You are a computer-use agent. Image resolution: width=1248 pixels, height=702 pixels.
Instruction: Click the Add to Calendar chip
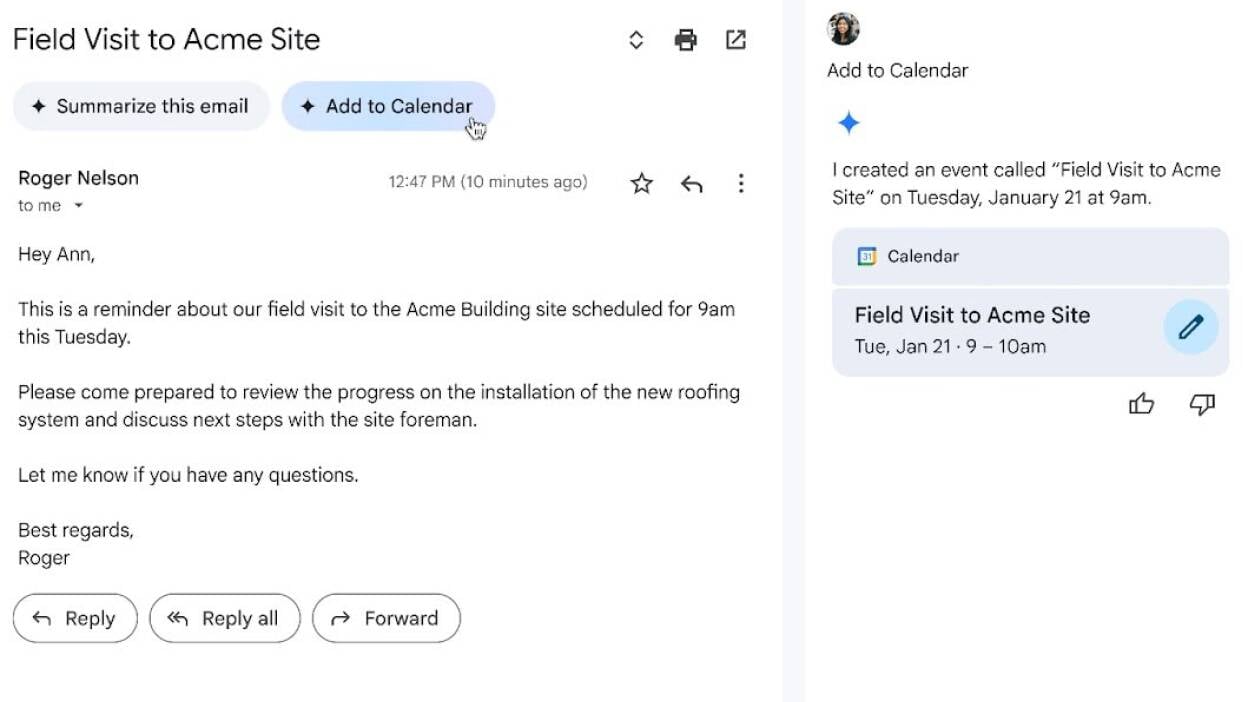pyautogui.click(x=388, y=106)
